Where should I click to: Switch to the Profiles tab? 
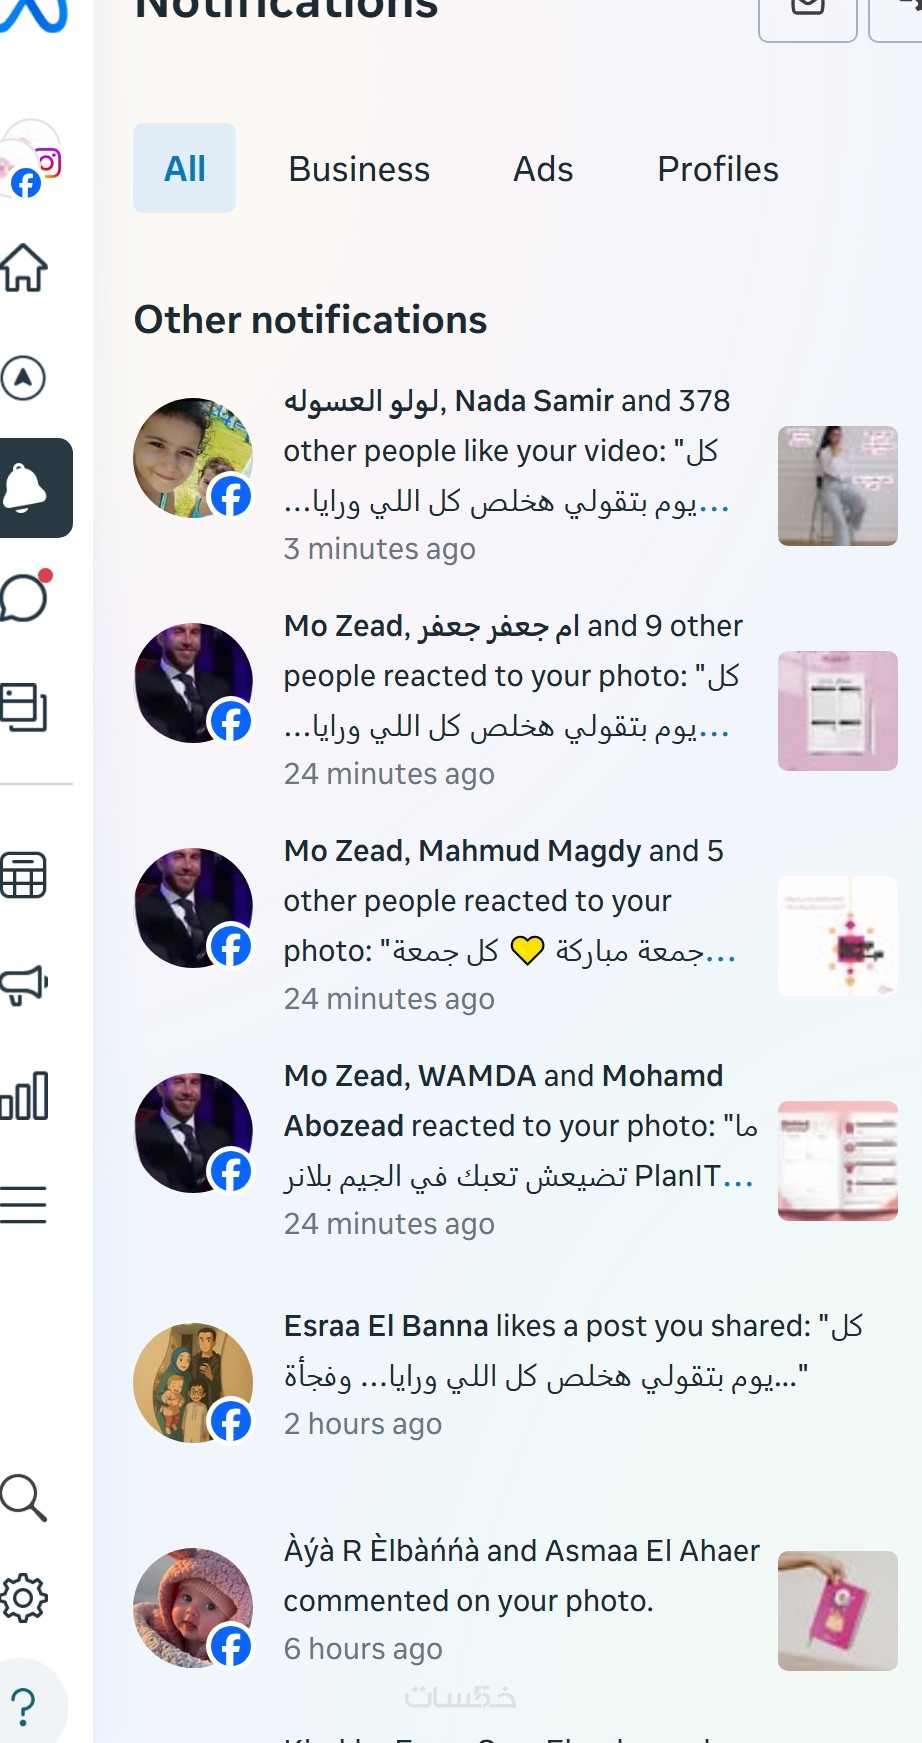pyautogui.click(x=718, y=169)
